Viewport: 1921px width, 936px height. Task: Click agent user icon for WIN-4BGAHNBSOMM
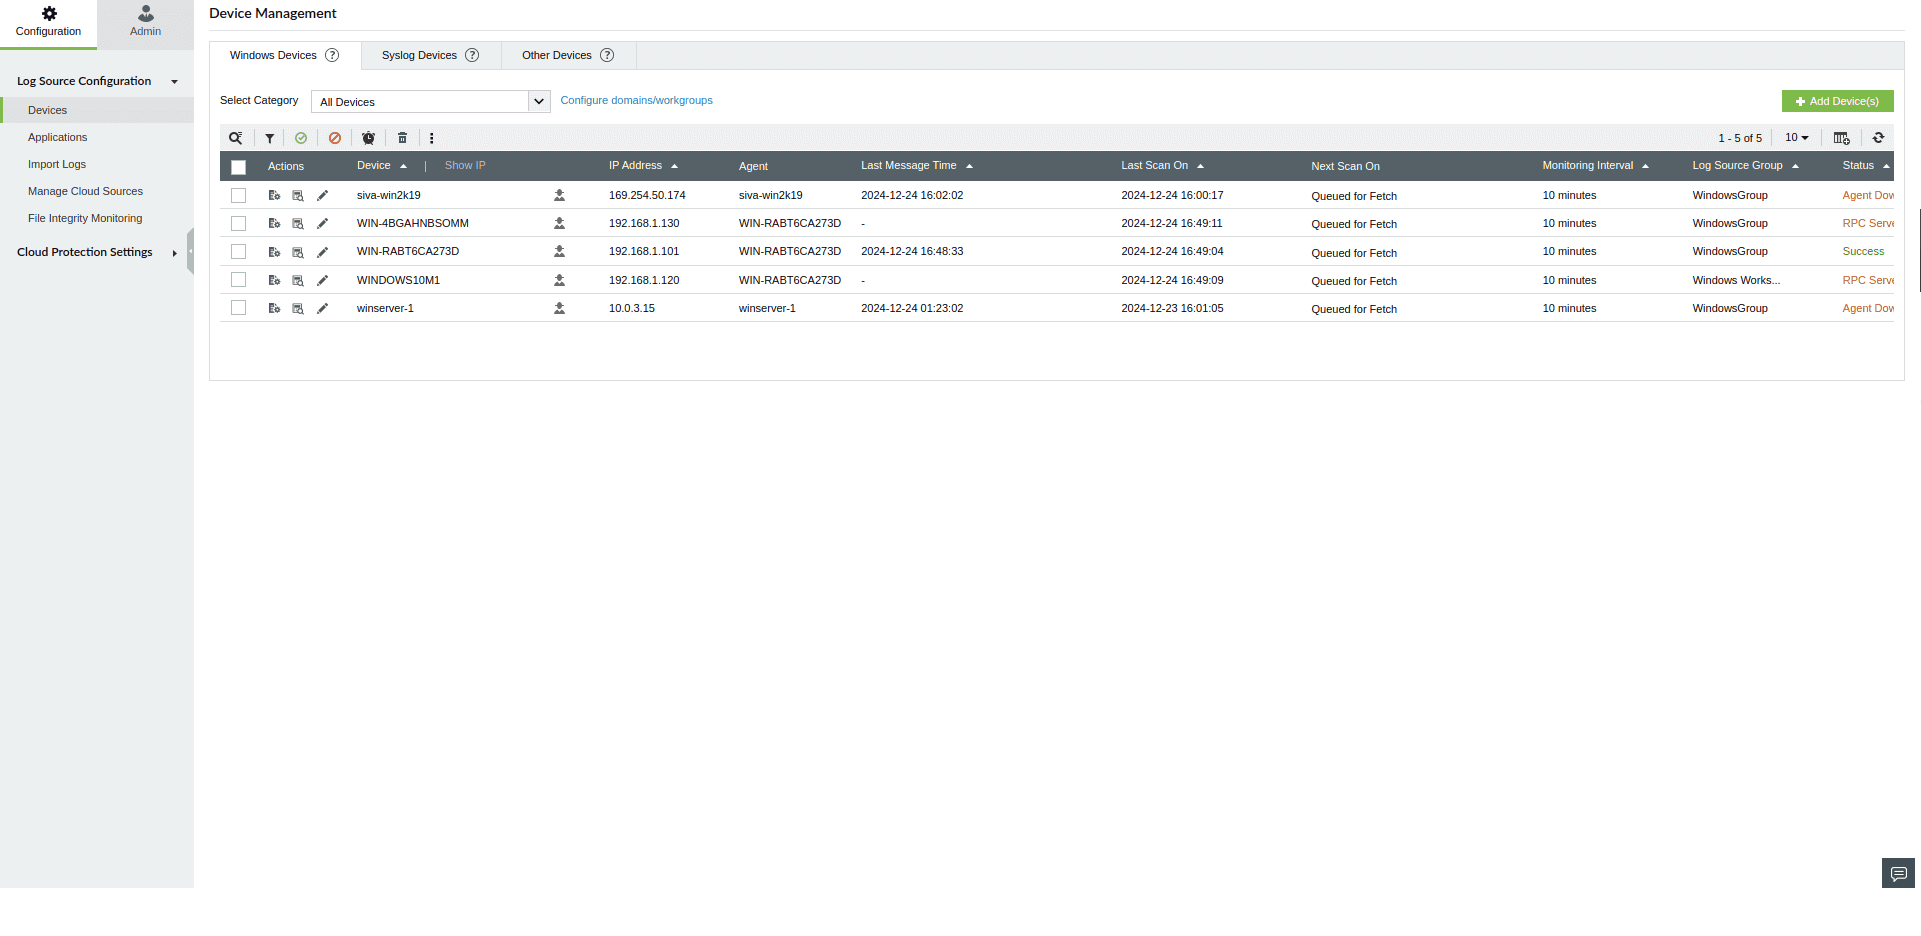click(x=559, y=223)
